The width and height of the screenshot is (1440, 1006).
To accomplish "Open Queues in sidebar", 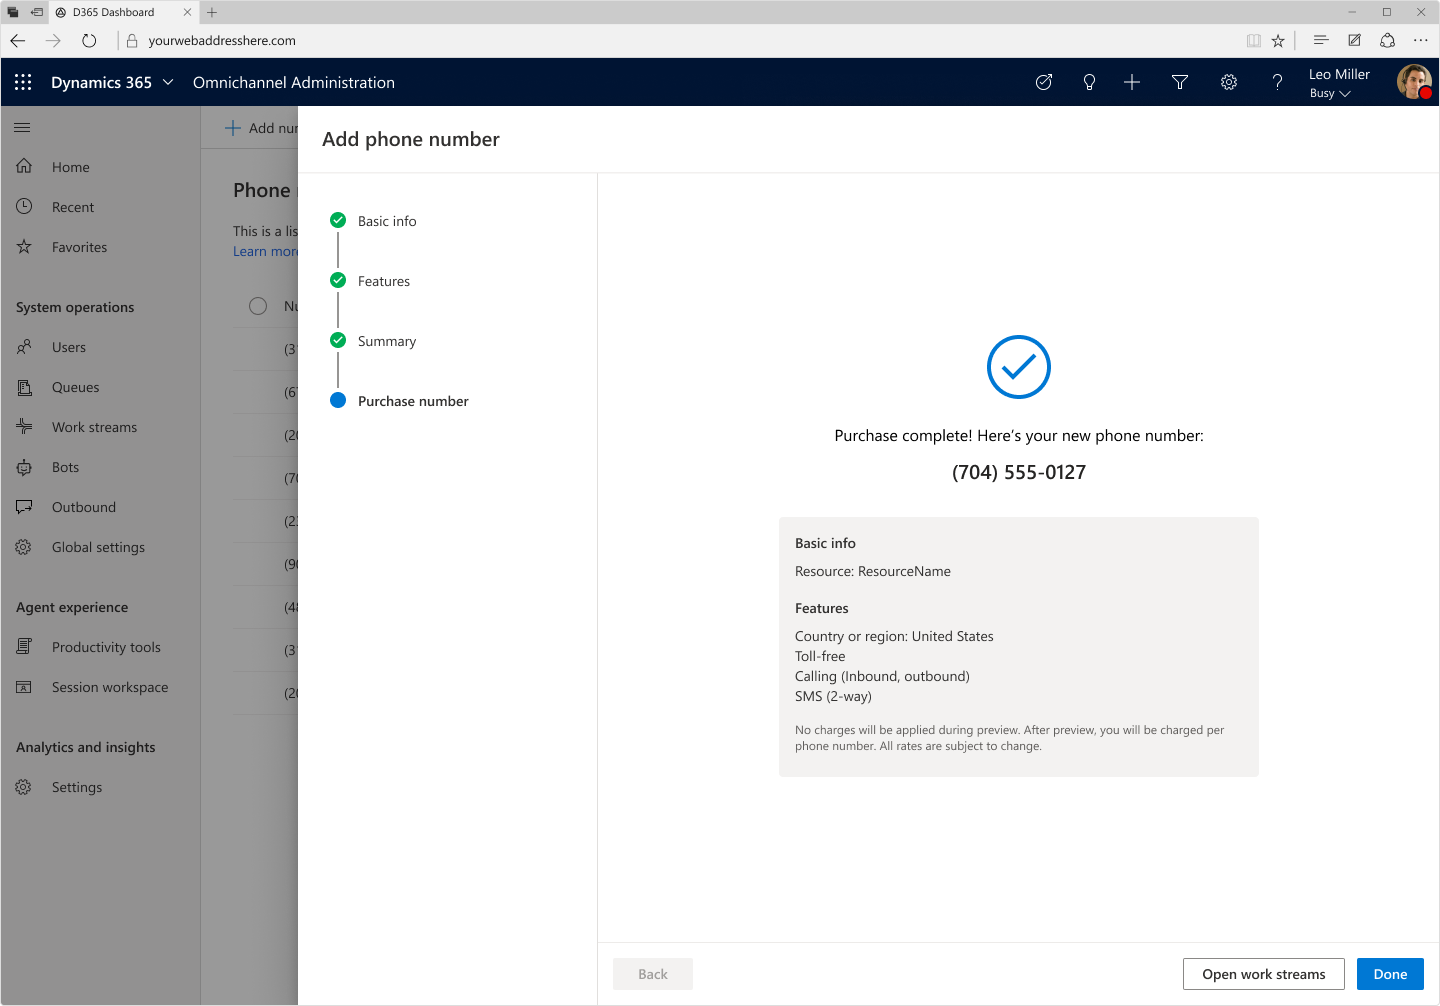I will point(100,387).
